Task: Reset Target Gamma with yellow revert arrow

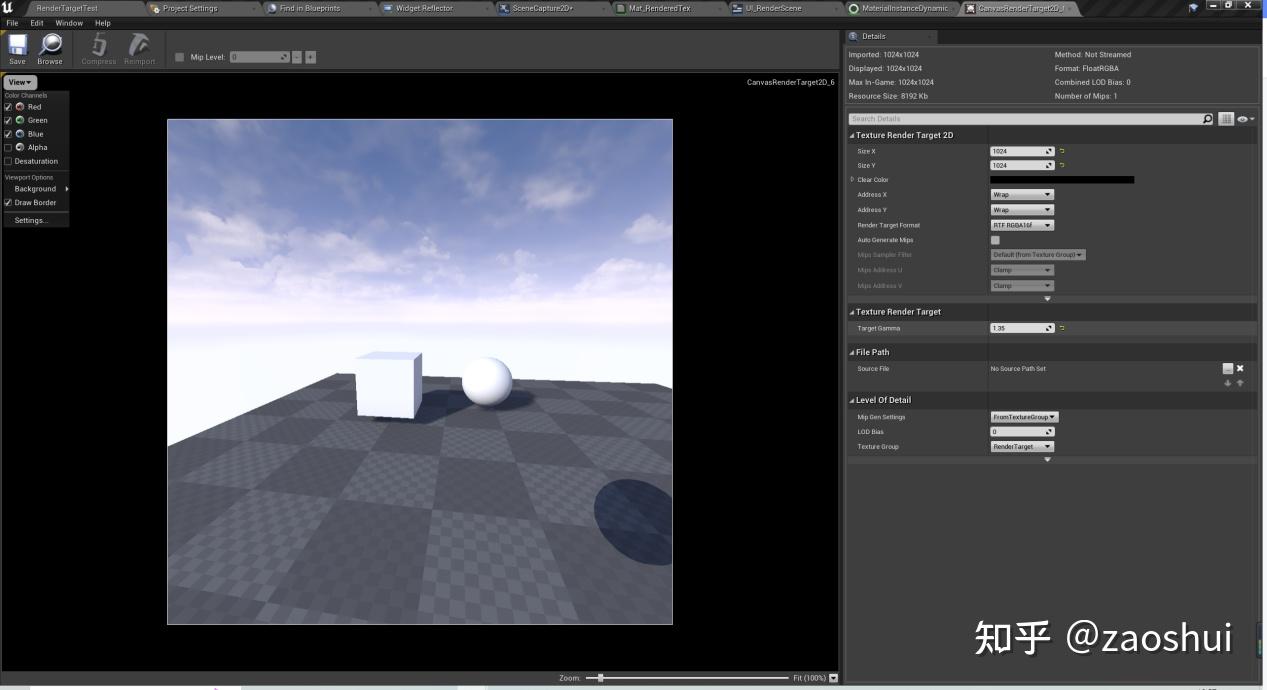Action: click(1061, 327)
